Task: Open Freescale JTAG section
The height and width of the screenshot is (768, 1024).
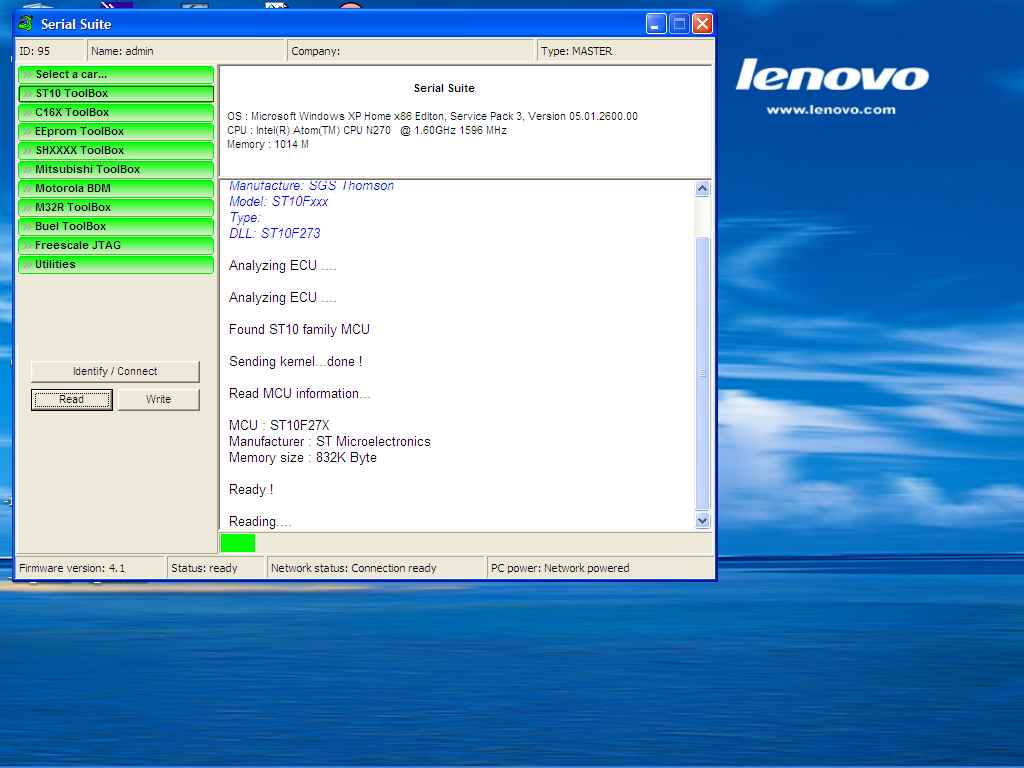Action: [x=116, y=245]
